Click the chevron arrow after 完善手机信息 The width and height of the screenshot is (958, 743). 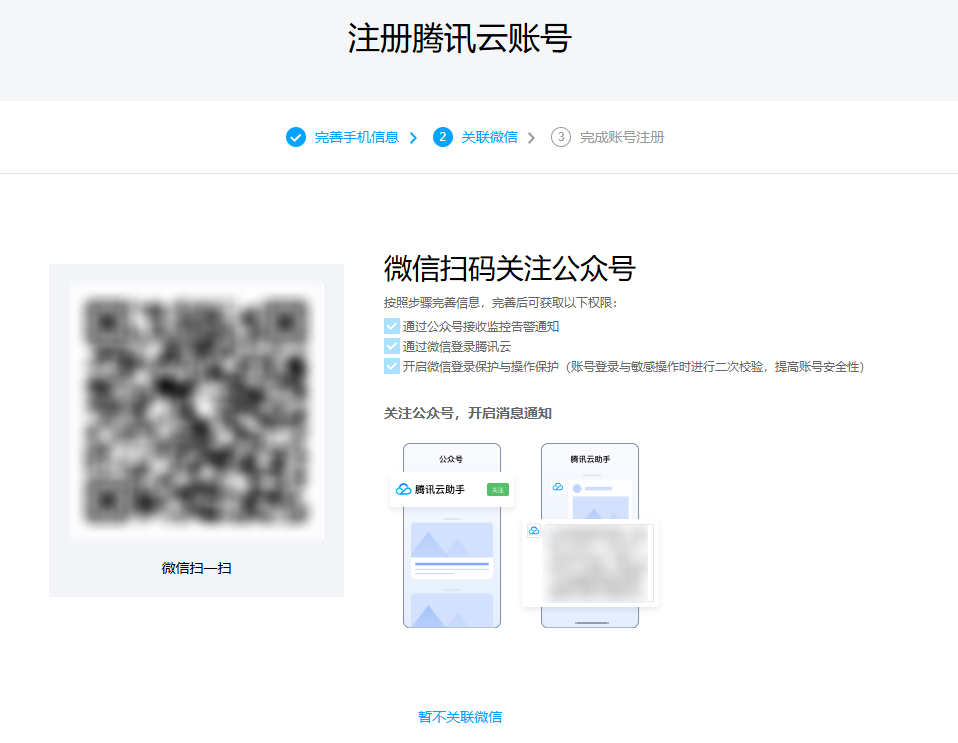click(413, 138)
